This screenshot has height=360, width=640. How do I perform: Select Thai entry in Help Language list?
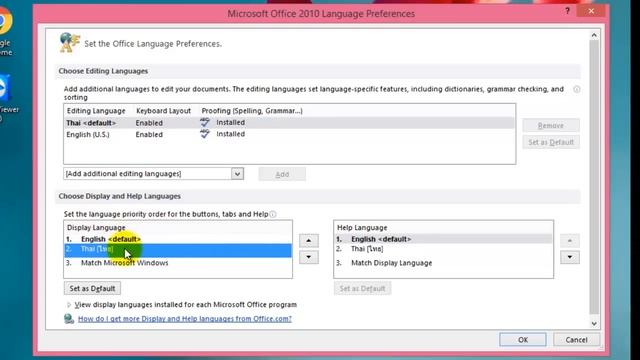(x=443, y=249)
